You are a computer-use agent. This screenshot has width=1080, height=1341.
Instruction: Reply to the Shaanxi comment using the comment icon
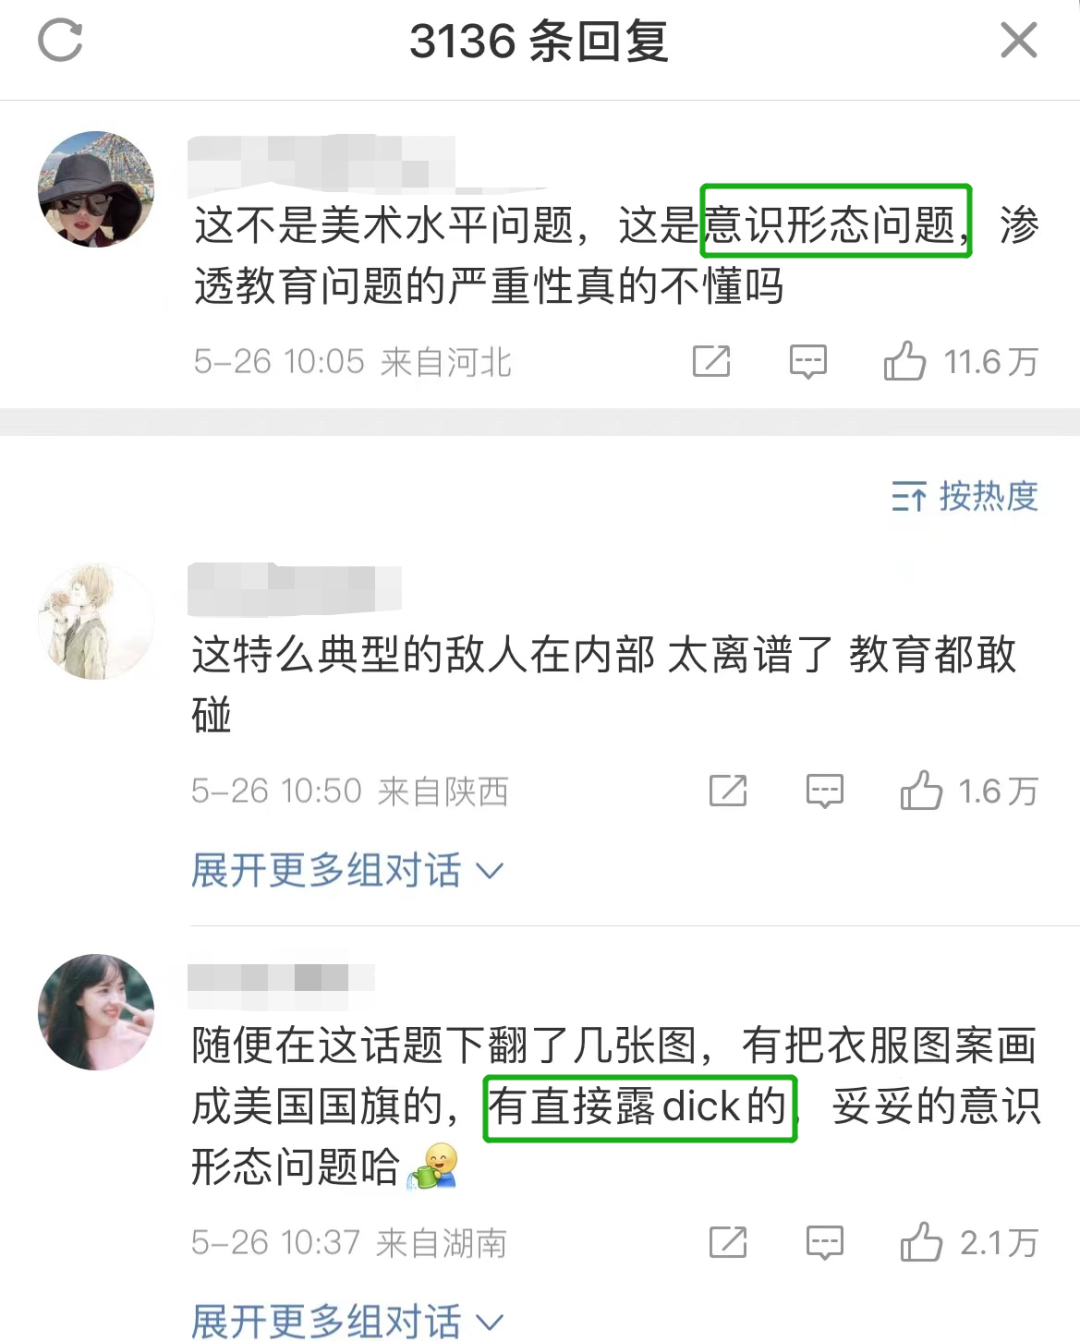pyautogui.click(x=825, y=791)
